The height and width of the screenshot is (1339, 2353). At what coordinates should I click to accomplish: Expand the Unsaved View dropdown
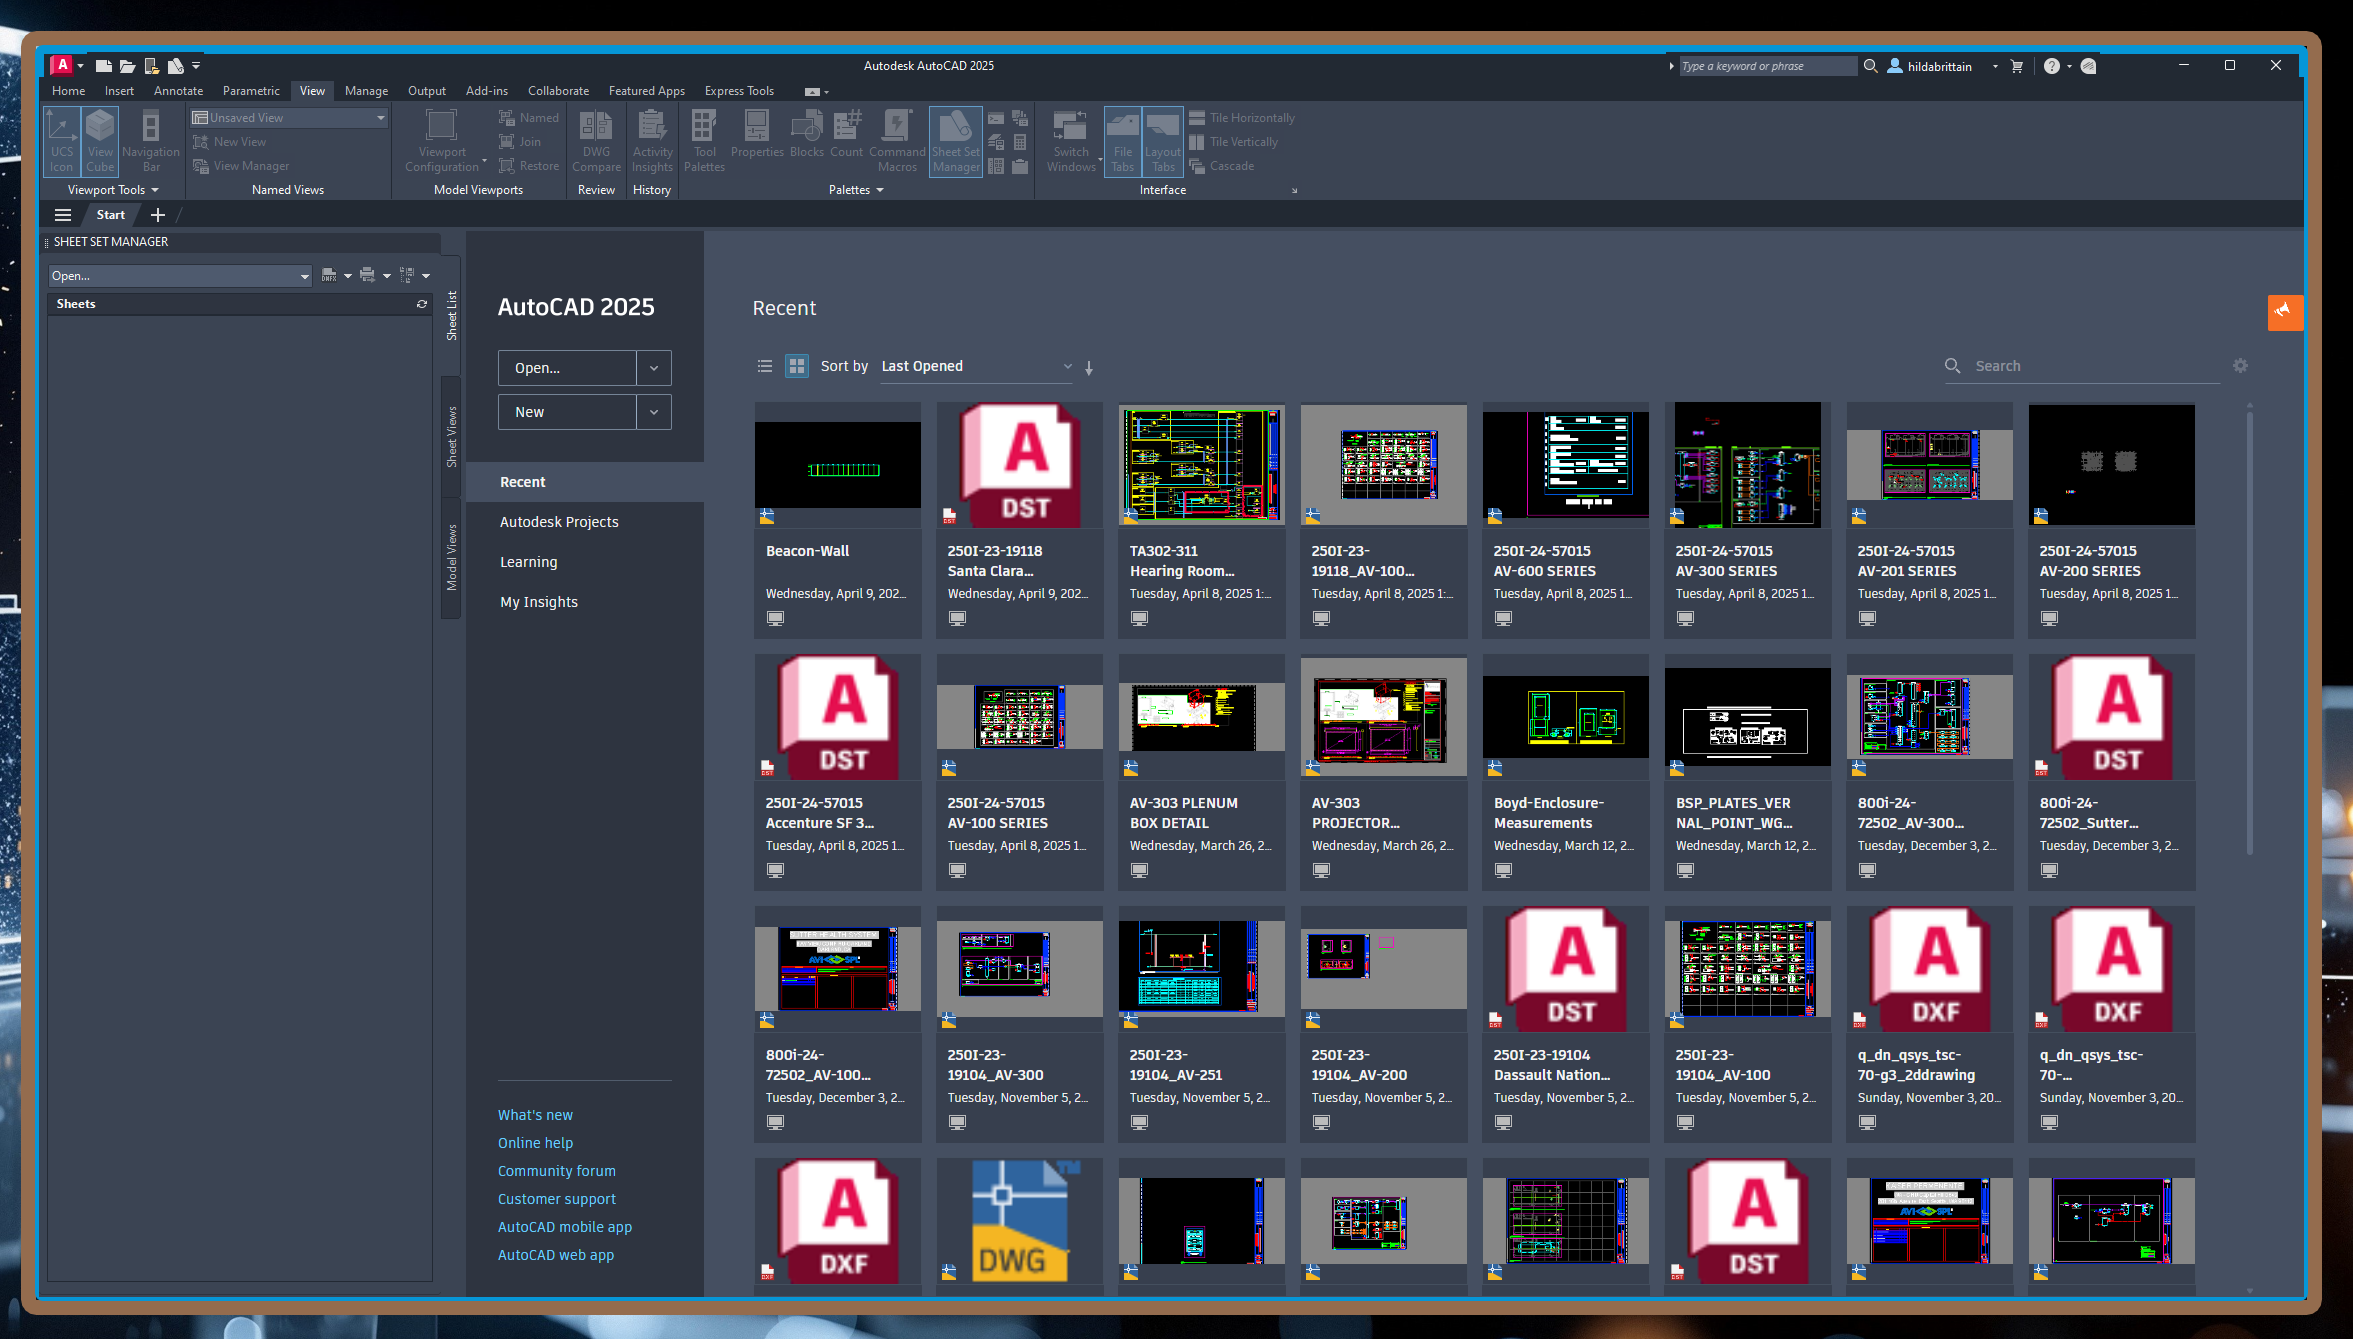coord(380,118)
